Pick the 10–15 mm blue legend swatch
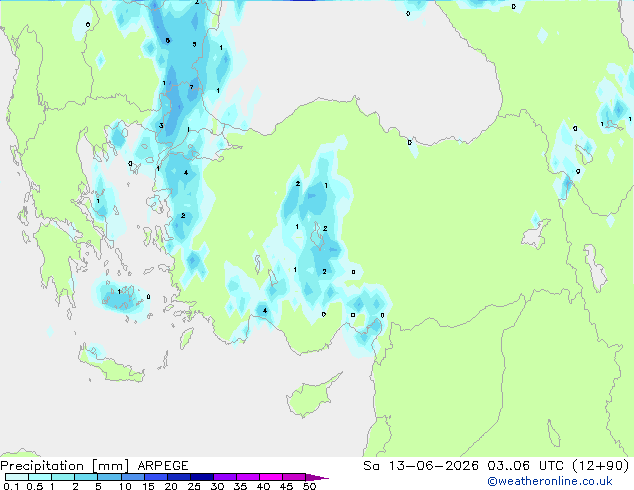The height and width of the screenshot is (490, 634). click(132, 477)
